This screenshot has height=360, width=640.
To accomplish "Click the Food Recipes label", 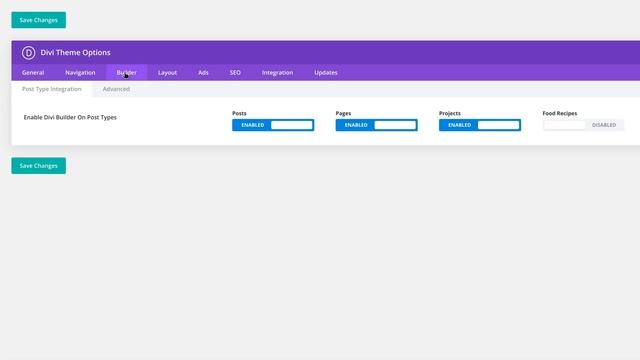I will click(560, 113).
